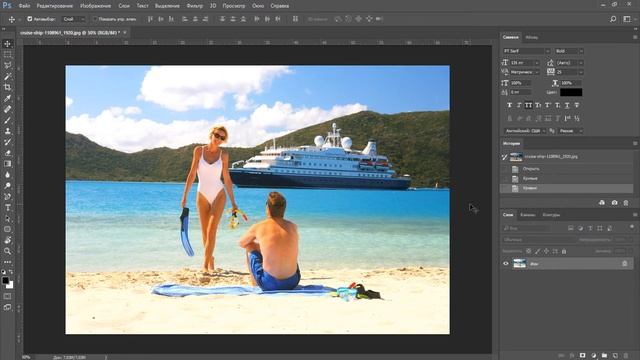Select the Dodge tool
This screenshot has width=640, height=360.
tap(7, 186)
